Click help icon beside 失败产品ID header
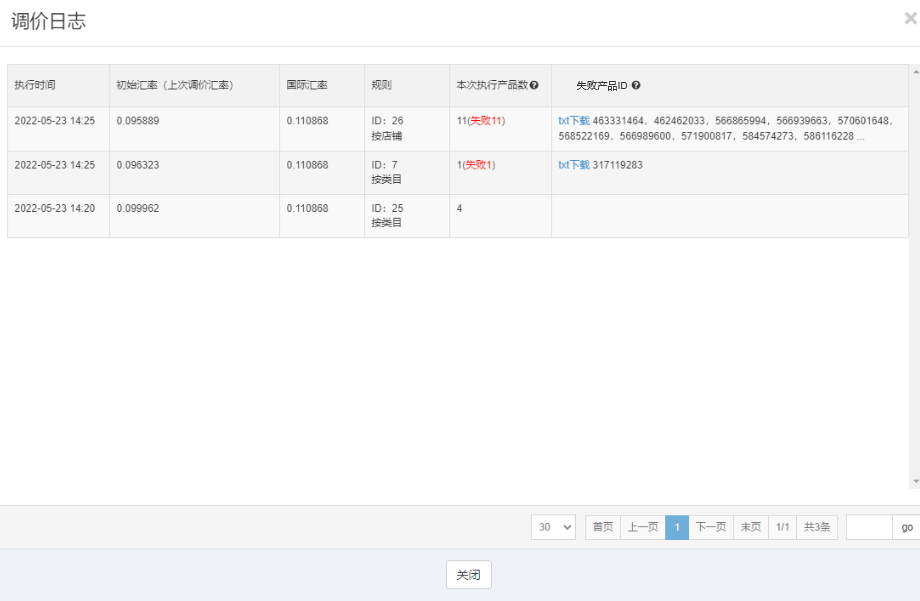This screenshot has height=601, width=920. click(x=636, y=86)
